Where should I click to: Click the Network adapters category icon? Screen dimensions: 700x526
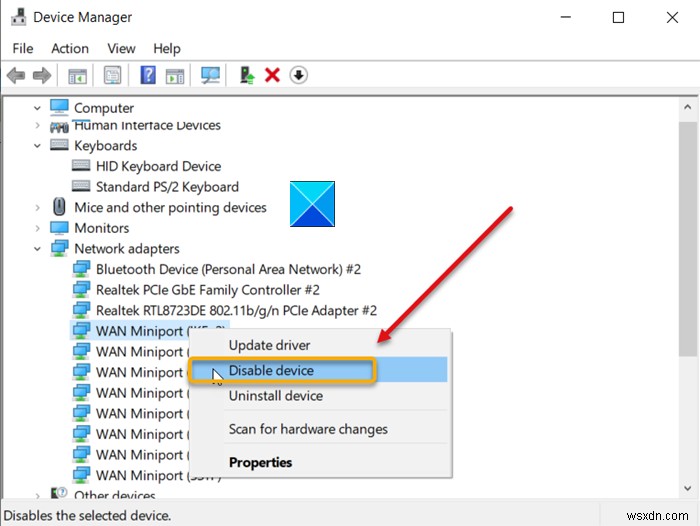(59, 248)
